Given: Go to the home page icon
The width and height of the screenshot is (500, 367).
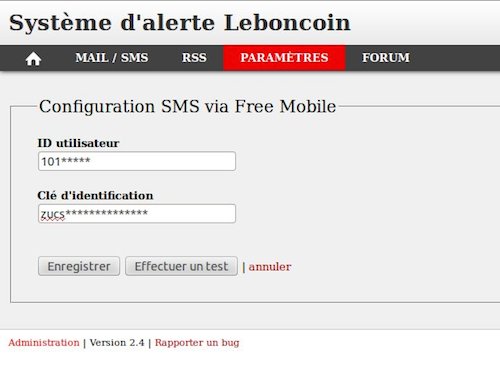Looking at the screenshot, I should [33, 59].
